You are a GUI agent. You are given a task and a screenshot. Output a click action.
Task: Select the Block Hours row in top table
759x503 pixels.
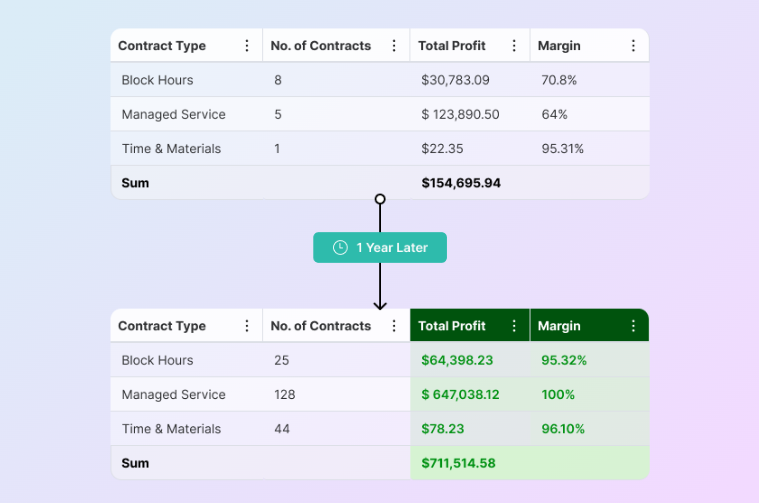coord(157,80)
